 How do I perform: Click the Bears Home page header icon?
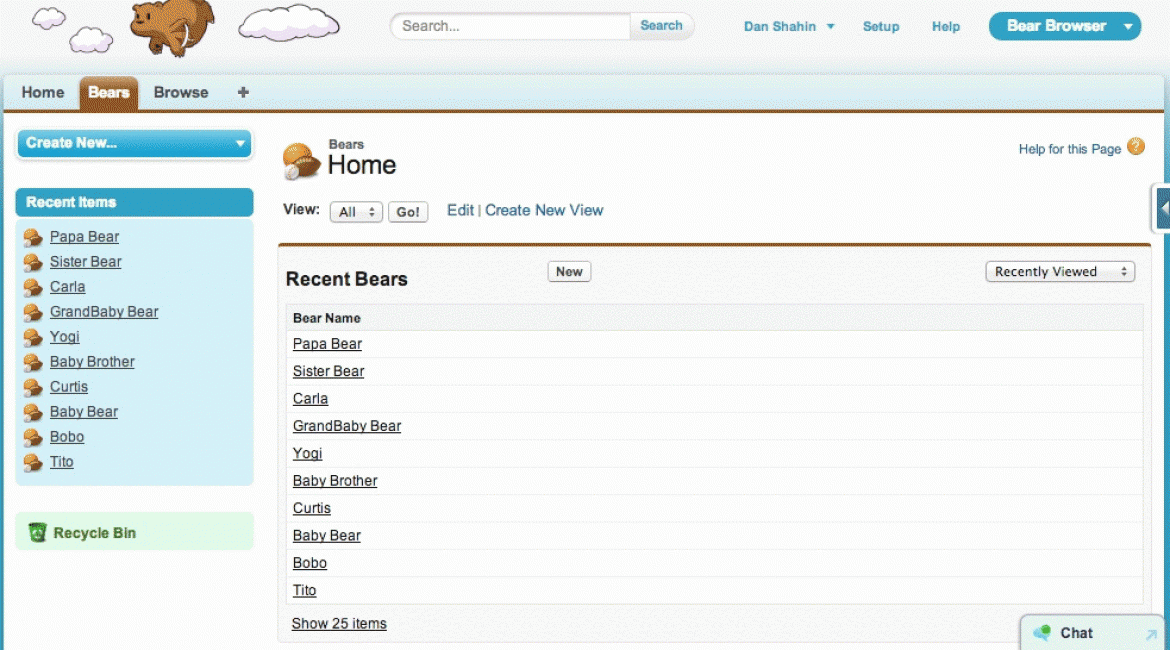click(301, 161)
